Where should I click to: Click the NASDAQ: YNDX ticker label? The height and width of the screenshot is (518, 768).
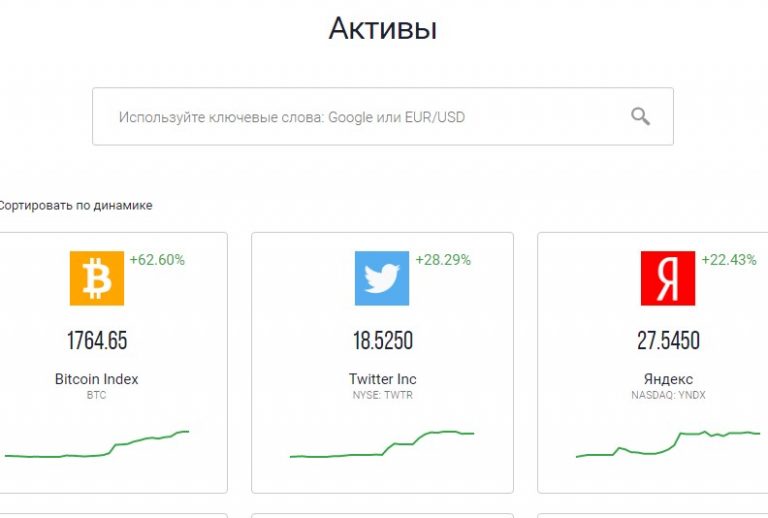[668, 395]
